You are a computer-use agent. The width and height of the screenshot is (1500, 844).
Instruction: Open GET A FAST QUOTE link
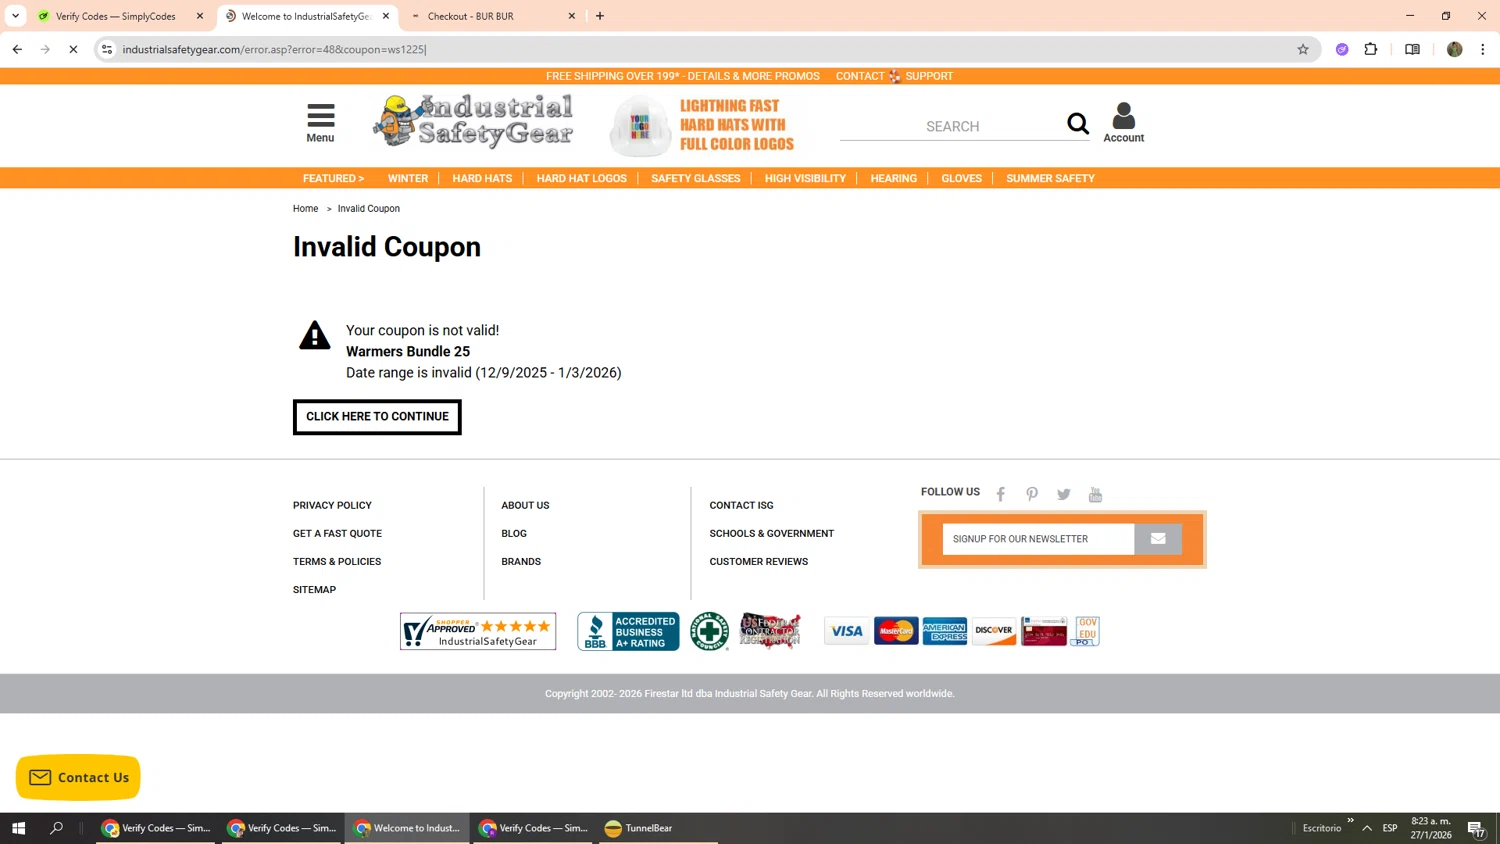click(x=337, y=533)
